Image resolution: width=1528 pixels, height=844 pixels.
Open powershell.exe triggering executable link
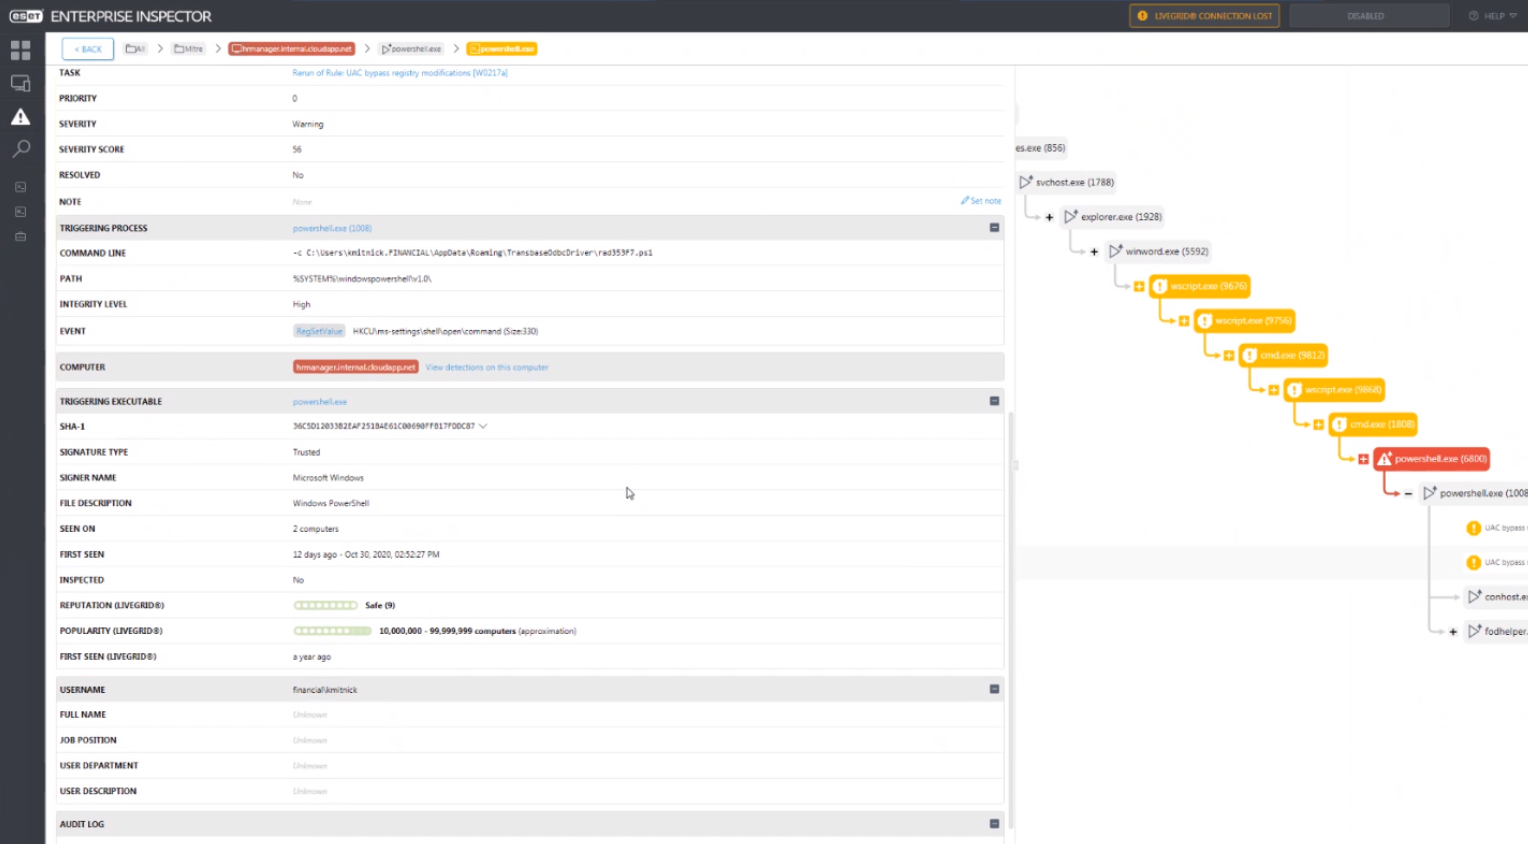coord(320,401)
